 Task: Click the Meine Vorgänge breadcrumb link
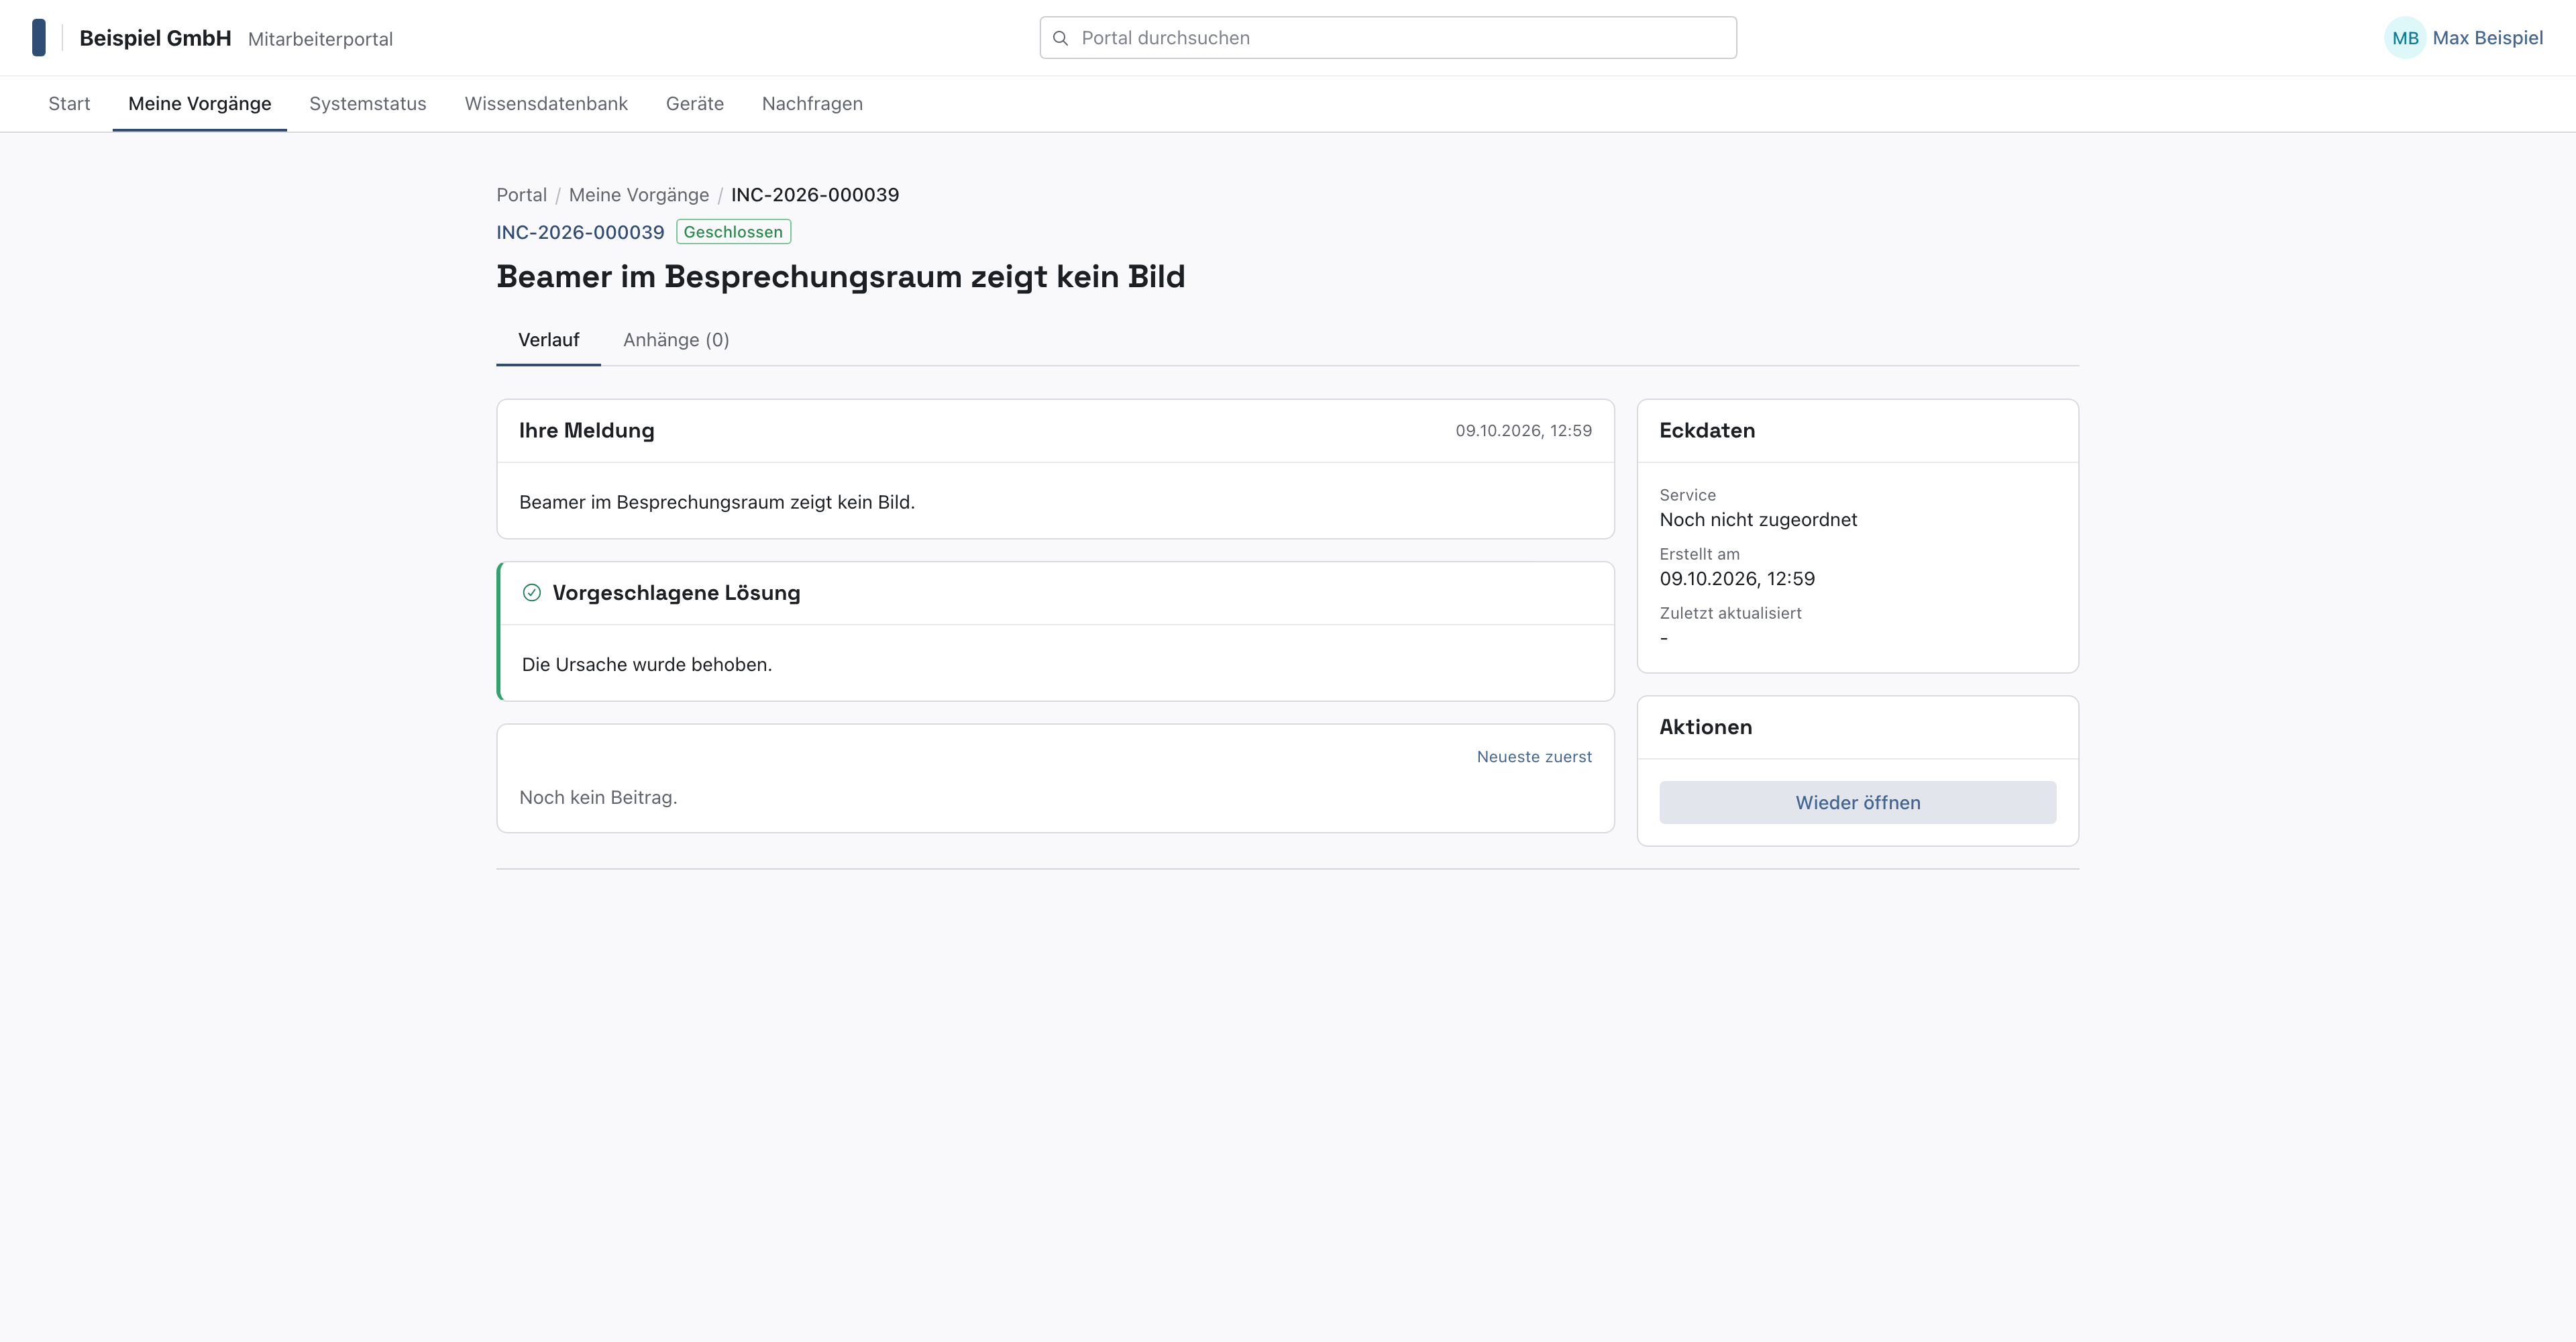click(639, 195)
